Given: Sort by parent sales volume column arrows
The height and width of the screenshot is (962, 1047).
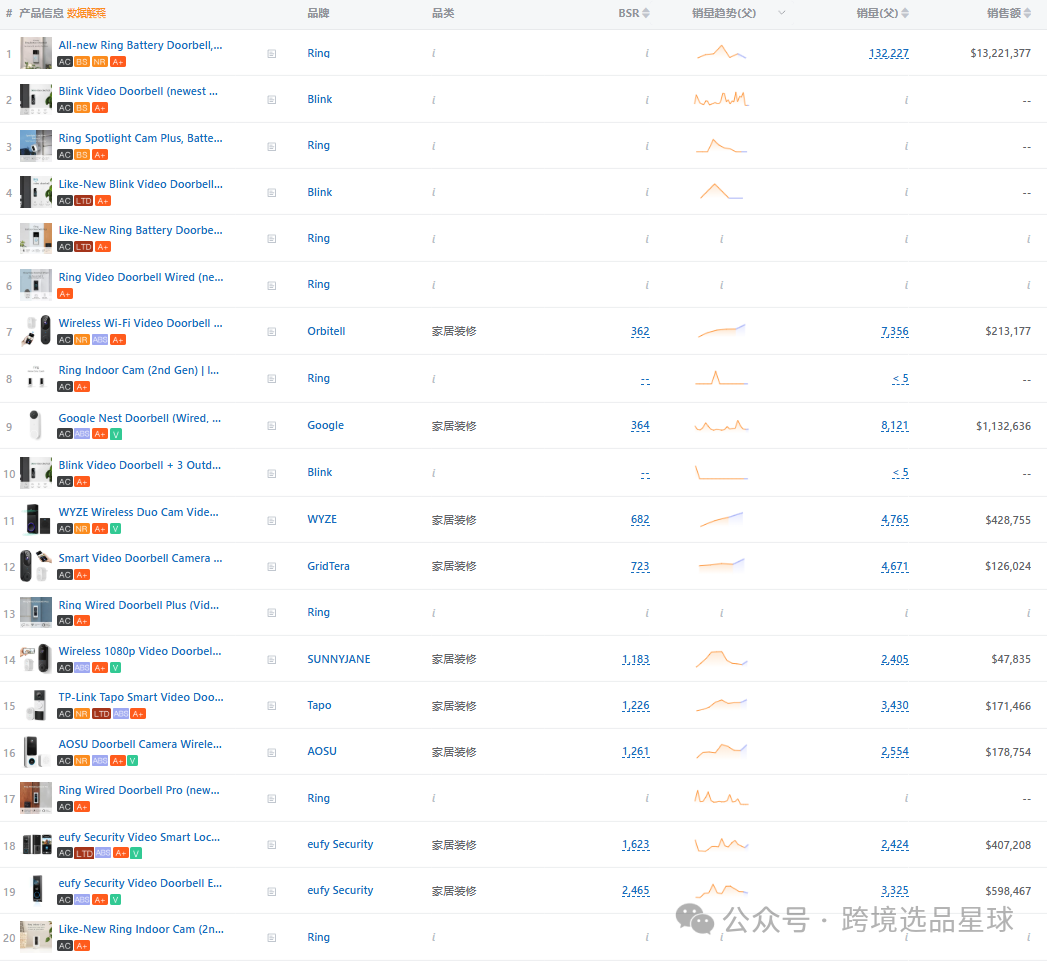Looking at the screenshot, I should (x=905, y=13).
